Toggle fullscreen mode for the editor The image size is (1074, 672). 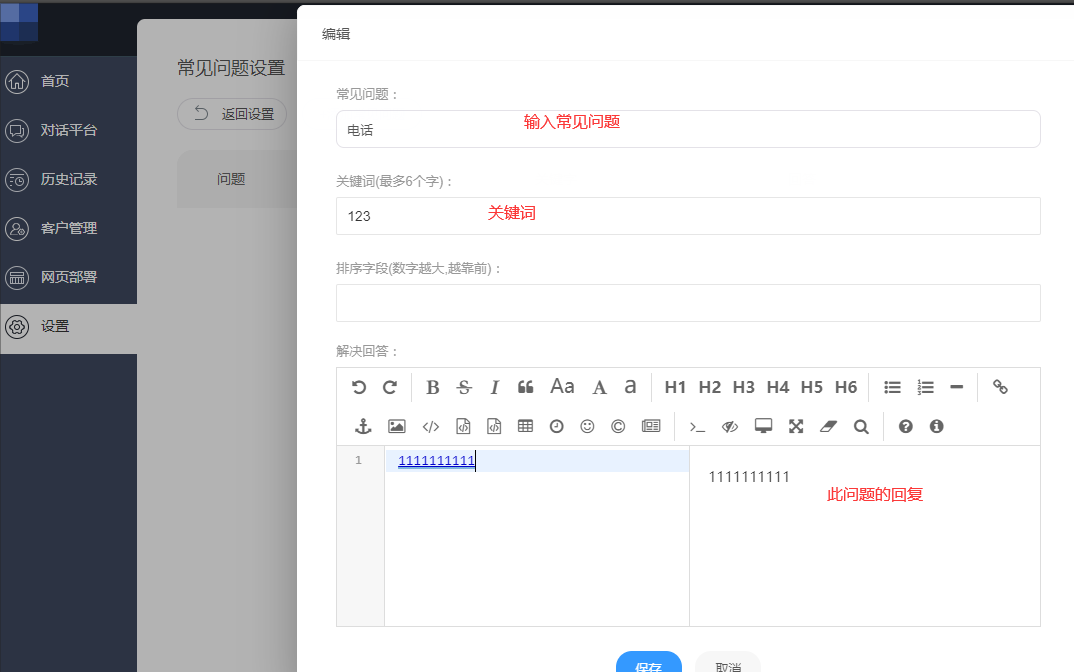[796, 426]
